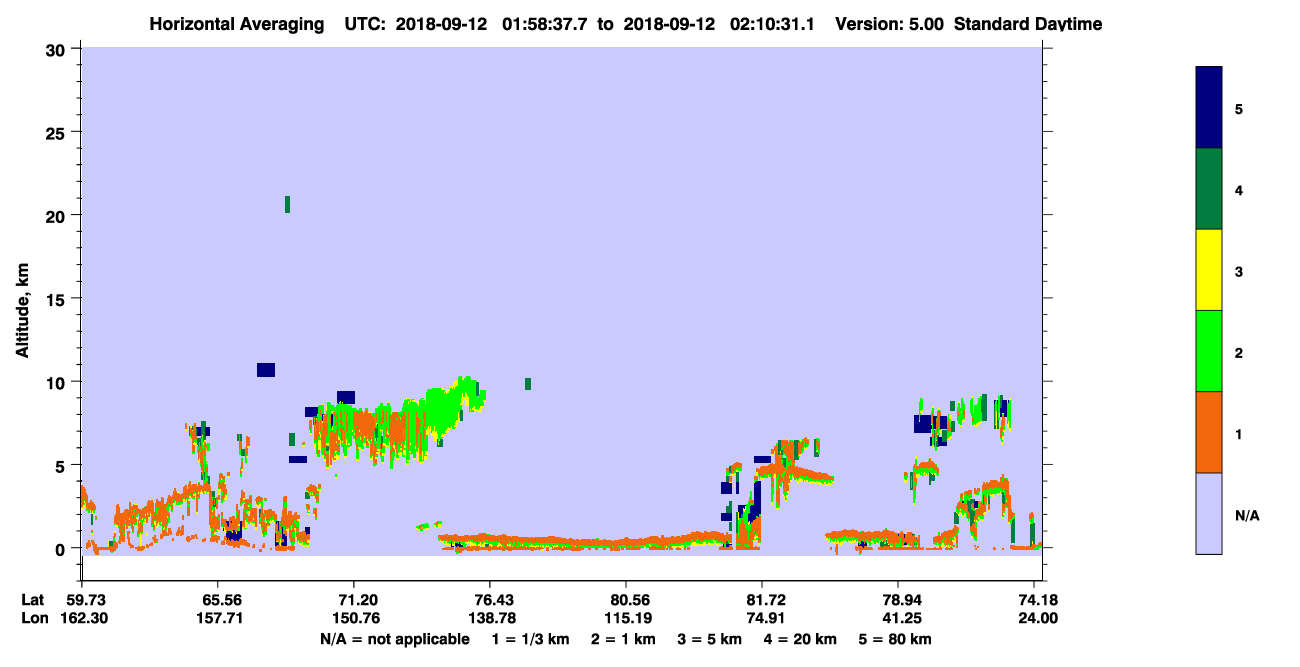
Task: Click the '5 = 80 km' legend text
Action: (896, 639)
